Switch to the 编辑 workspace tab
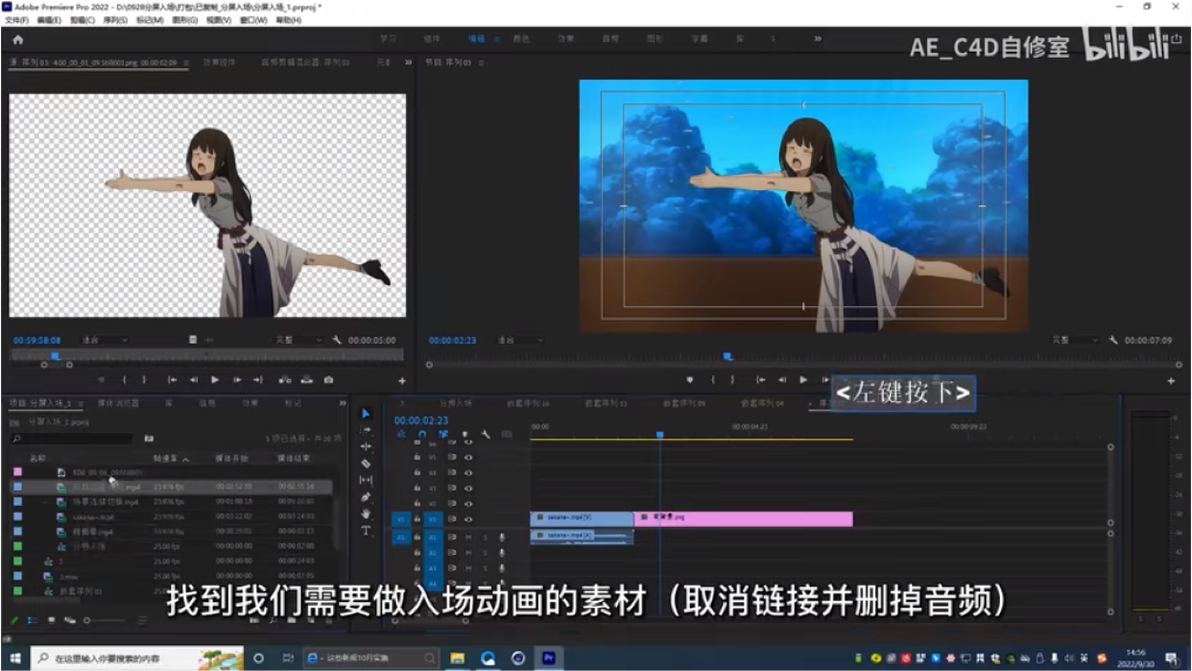The height and width of the screenshot is (671, 1192). pos(476,38)
